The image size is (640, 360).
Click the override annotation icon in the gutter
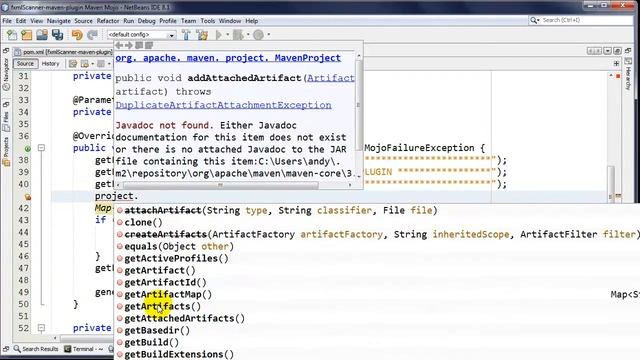point(28,149)
